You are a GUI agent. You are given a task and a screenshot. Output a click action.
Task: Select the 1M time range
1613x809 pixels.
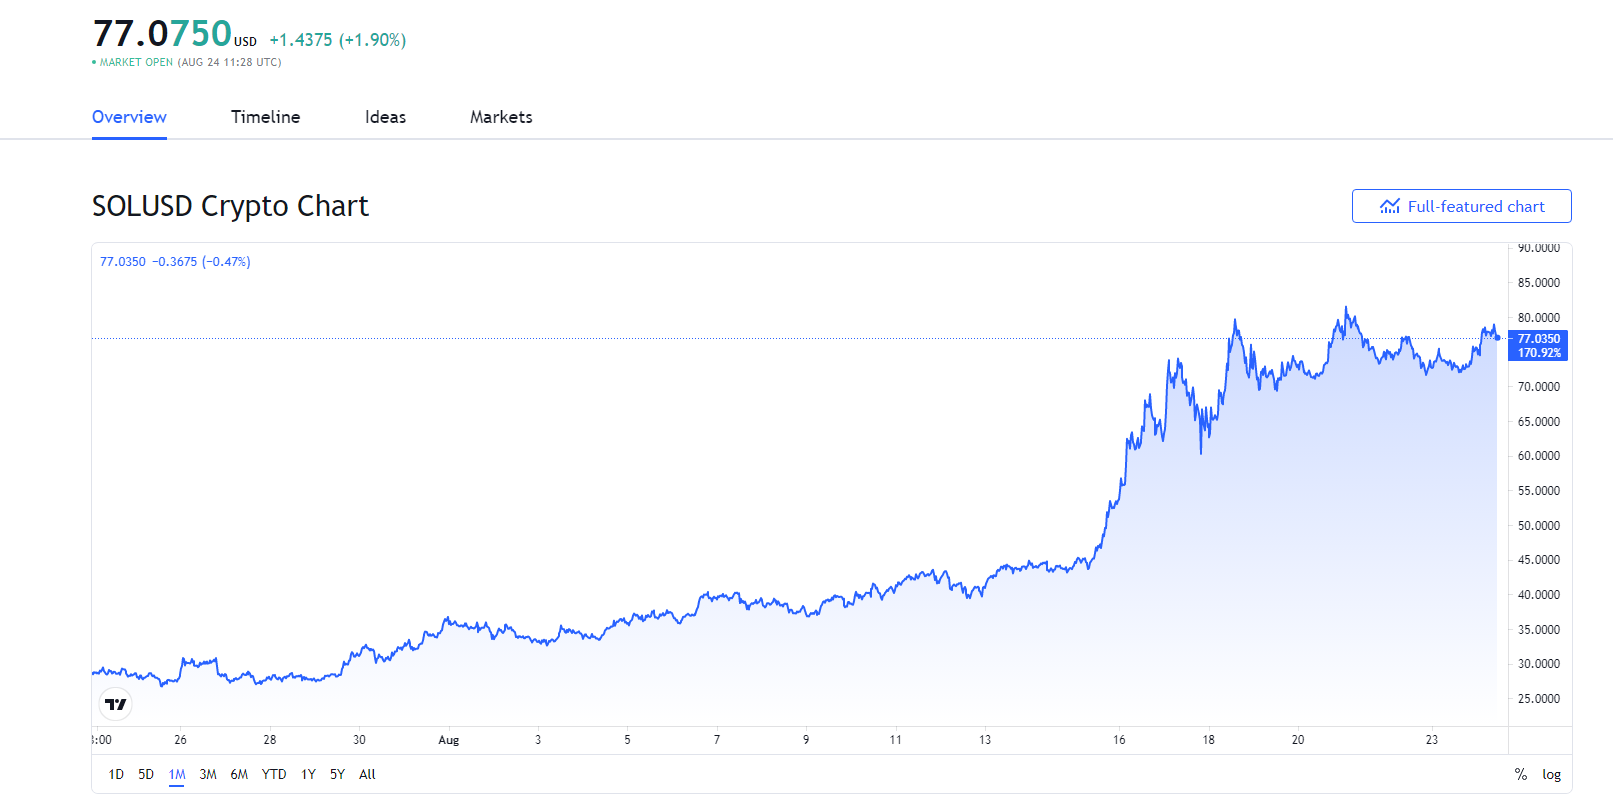coord(177,774)
